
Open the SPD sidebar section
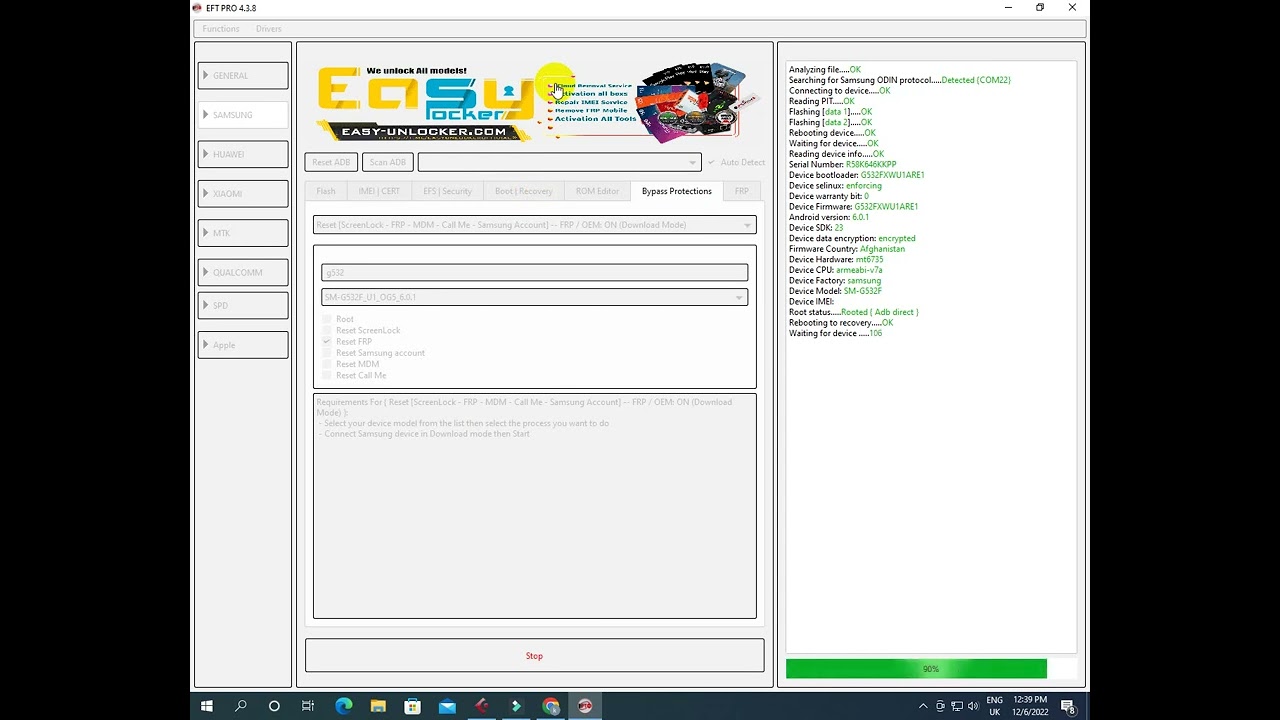pyautogui.click(x=243, y=305)
